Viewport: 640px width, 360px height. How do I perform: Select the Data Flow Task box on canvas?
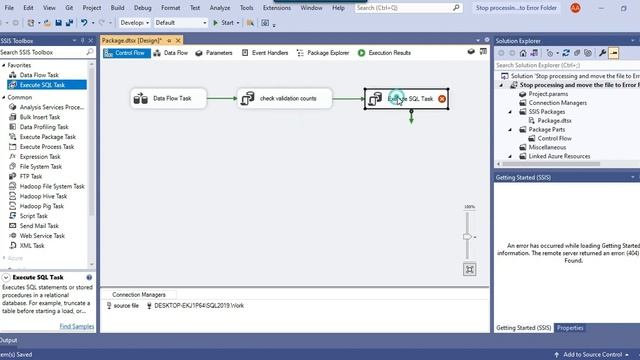pos(168,98)
